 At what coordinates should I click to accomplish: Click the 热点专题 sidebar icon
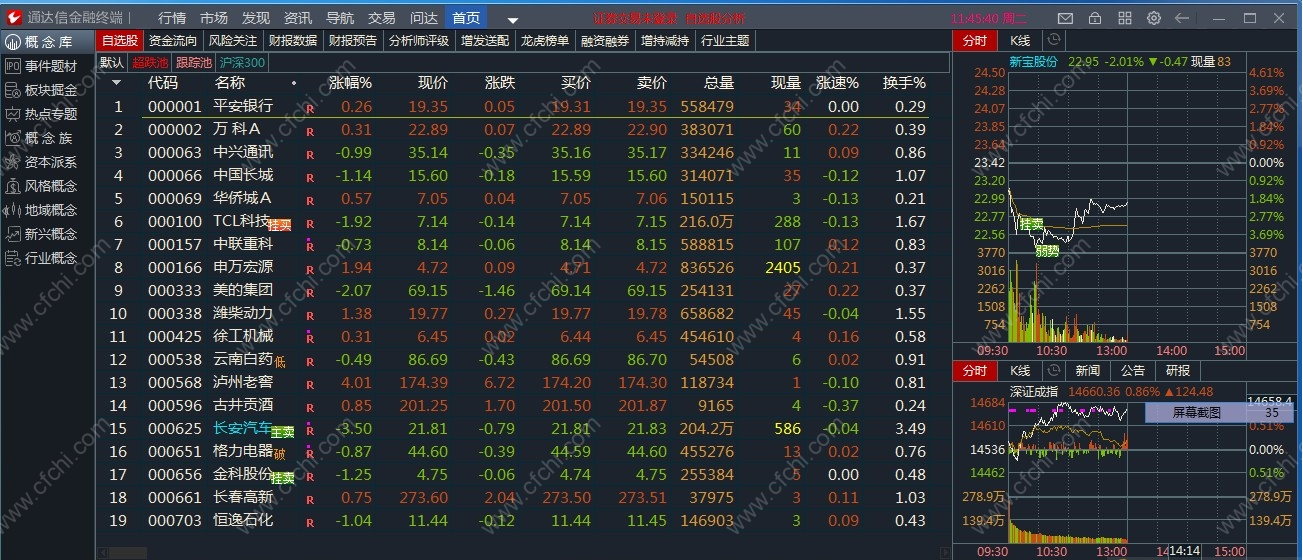tap(13, 114)
